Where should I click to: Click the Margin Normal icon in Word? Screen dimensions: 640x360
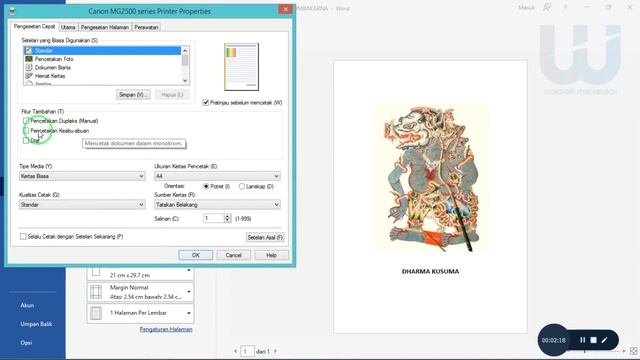click(x=96, y=292)
